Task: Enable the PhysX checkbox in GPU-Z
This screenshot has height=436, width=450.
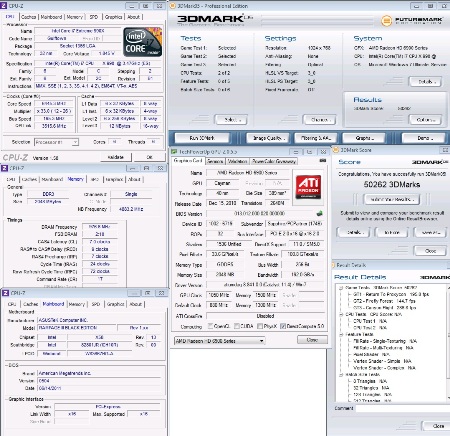Action: pyautogui.click(x=260, y=326)
